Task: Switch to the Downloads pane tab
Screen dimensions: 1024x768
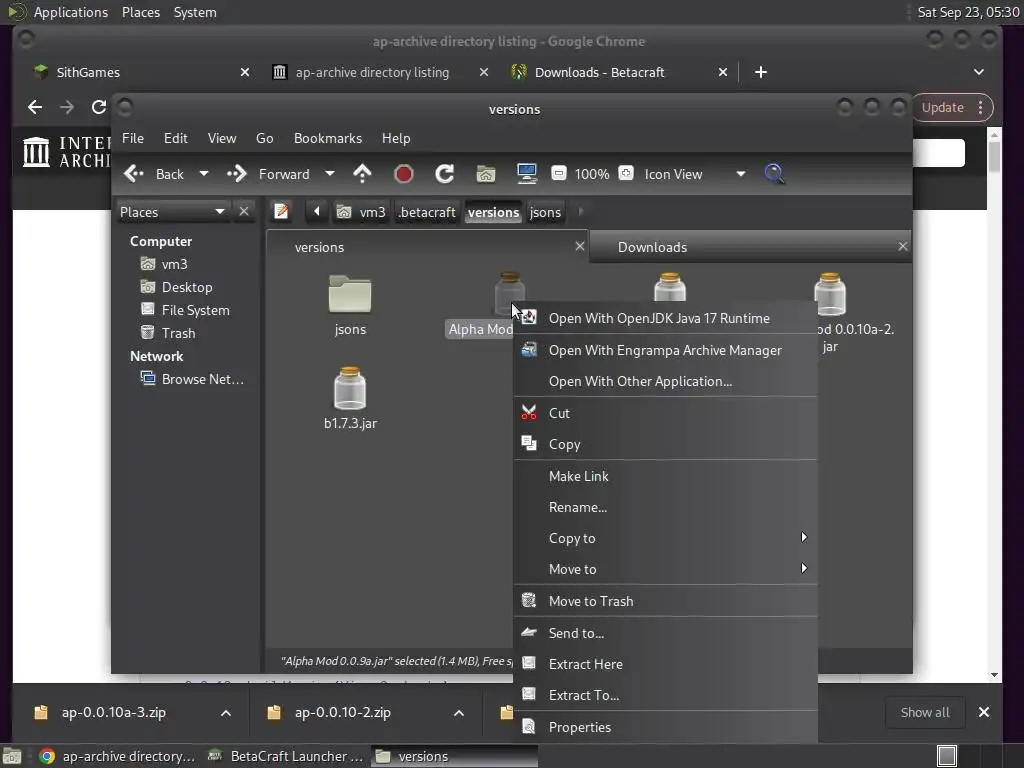Action: (x=750, y=247)
